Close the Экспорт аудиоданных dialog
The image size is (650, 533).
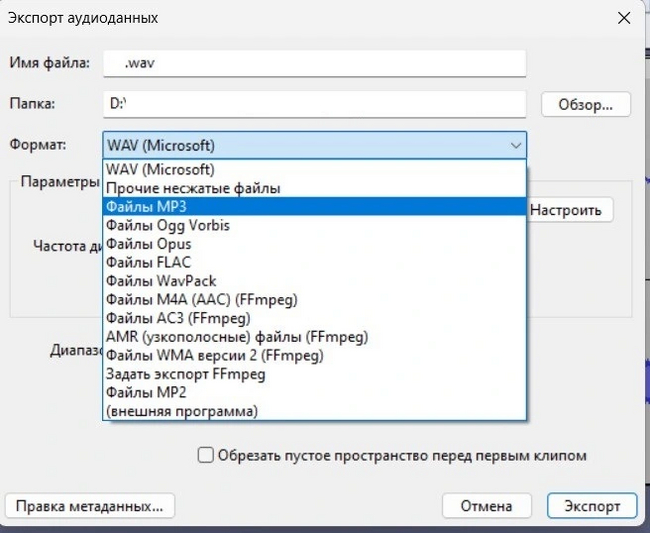625,18
